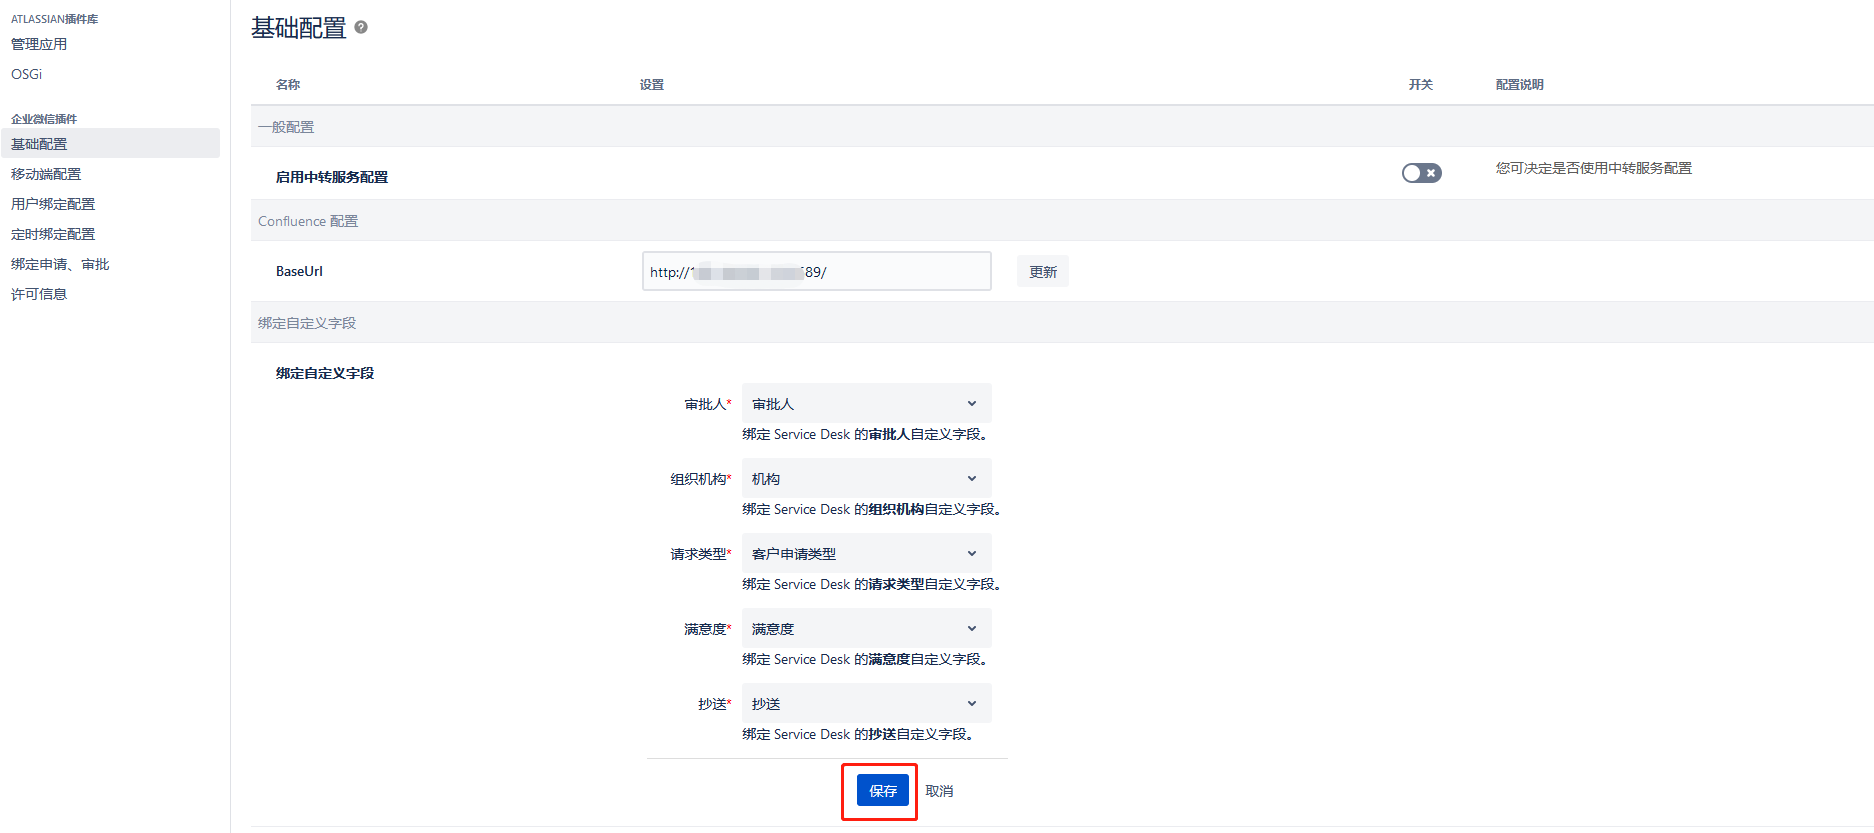
Task: Click the 取消 link
Action: coord(939,791)
